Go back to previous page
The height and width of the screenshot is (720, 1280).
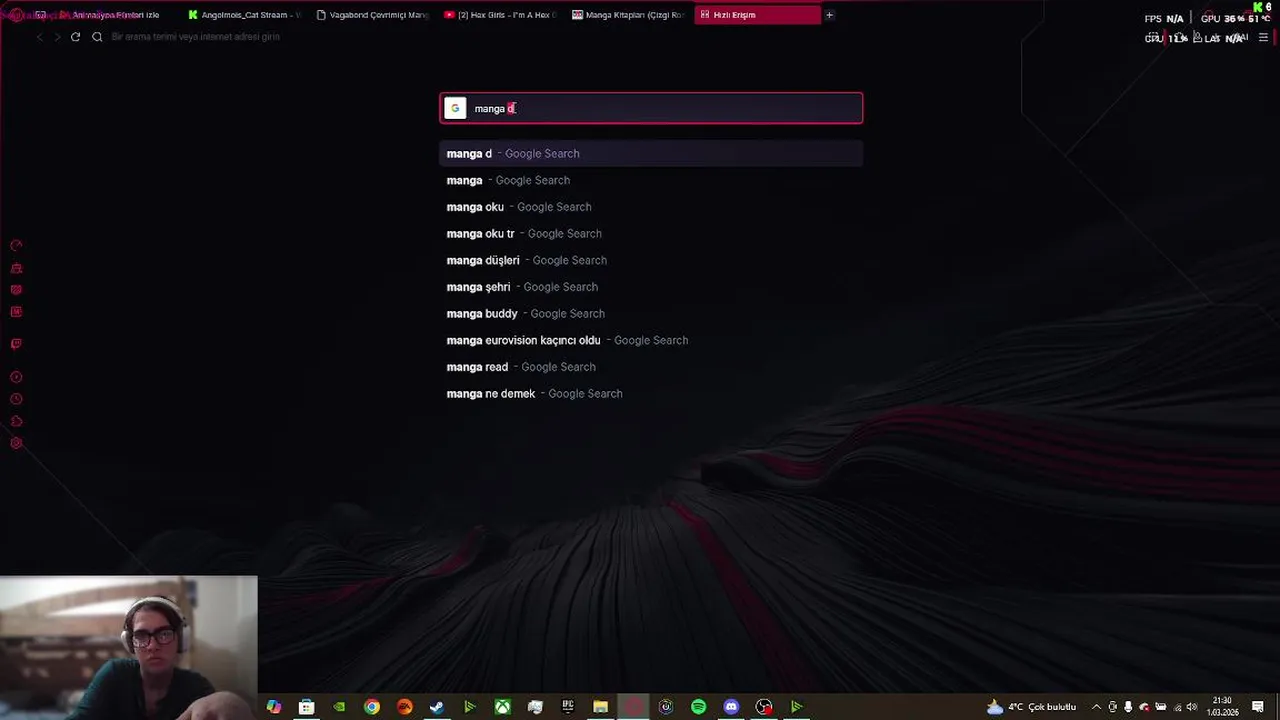point(39,37)
